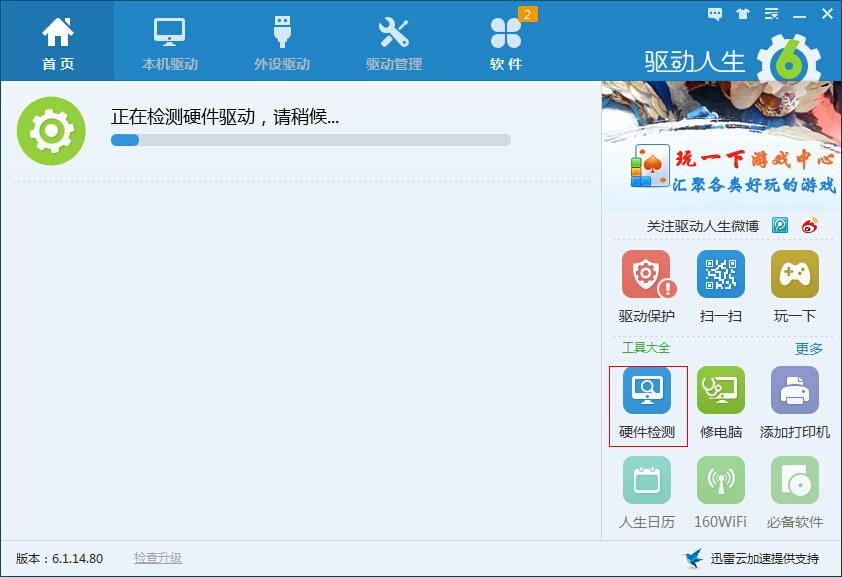This screenshot has width=842, height=577.
Task: Open the 软件 tab with badge 2
Action: tap(506, 40)
